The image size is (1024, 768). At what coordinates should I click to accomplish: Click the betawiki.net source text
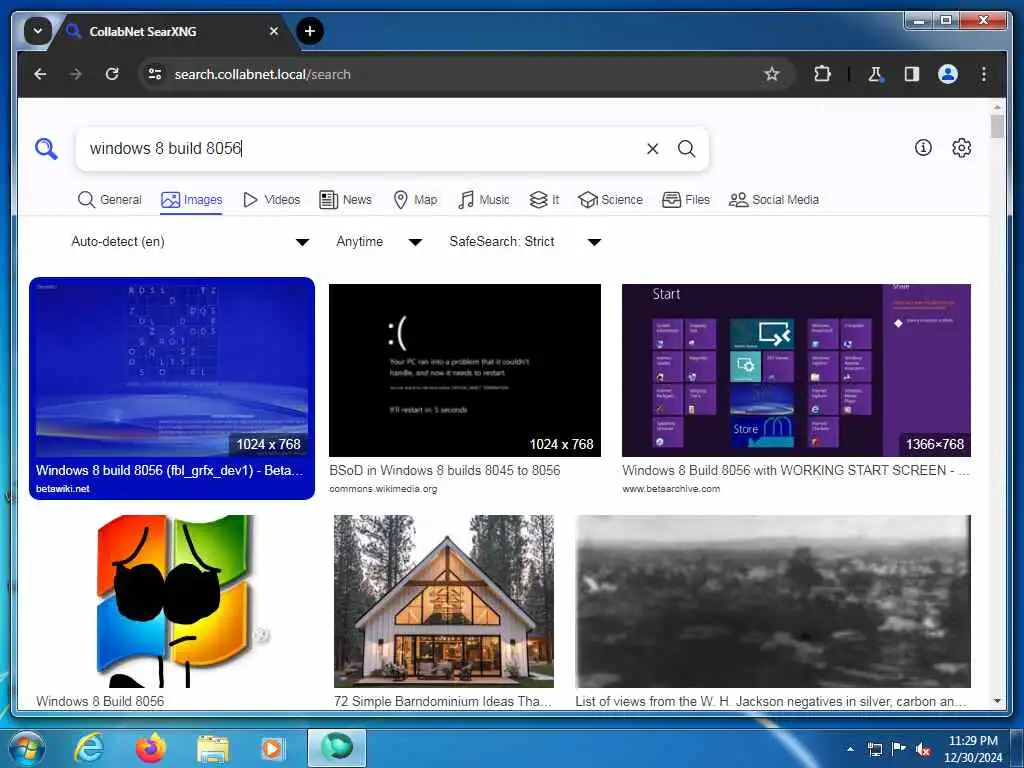[63, 488]
